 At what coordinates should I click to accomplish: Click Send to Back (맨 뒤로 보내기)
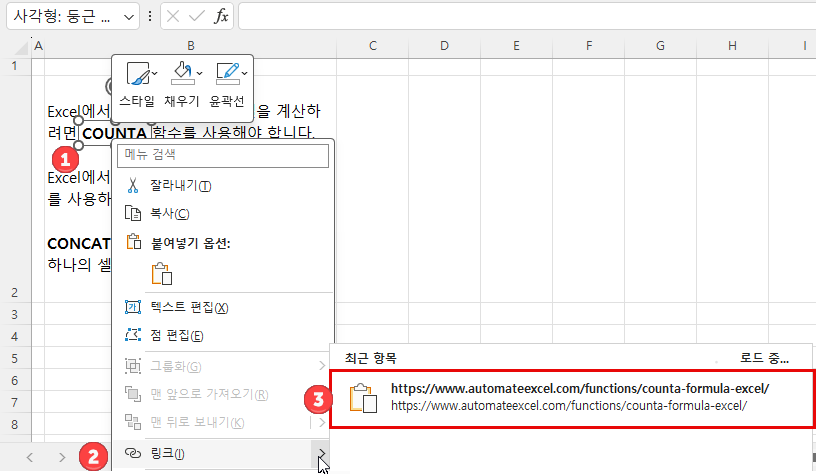click(223, 422)
